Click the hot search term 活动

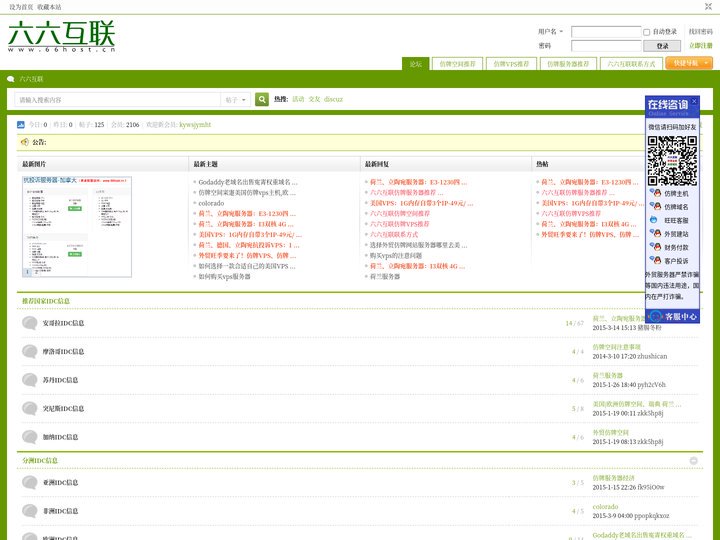[298, 99]
